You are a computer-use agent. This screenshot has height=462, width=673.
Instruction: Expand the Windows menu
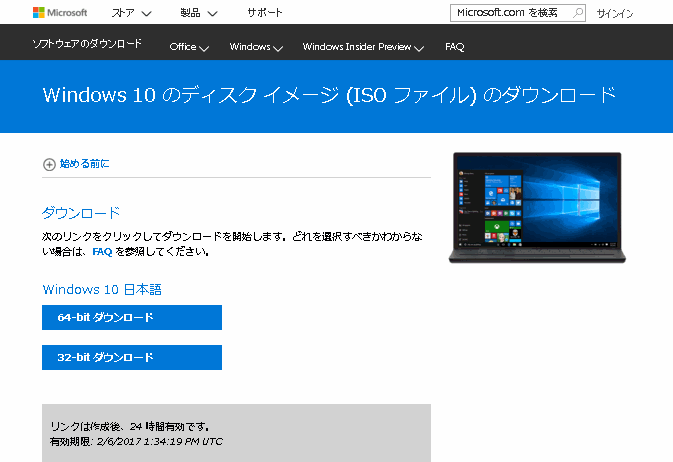pos(256,47)
